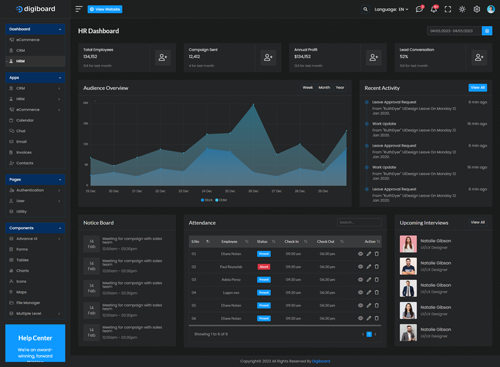Image resolution: width=500 pixels, height=367 pixels.
Task: Open the notifications bell icon
Action: click(434, 9)
